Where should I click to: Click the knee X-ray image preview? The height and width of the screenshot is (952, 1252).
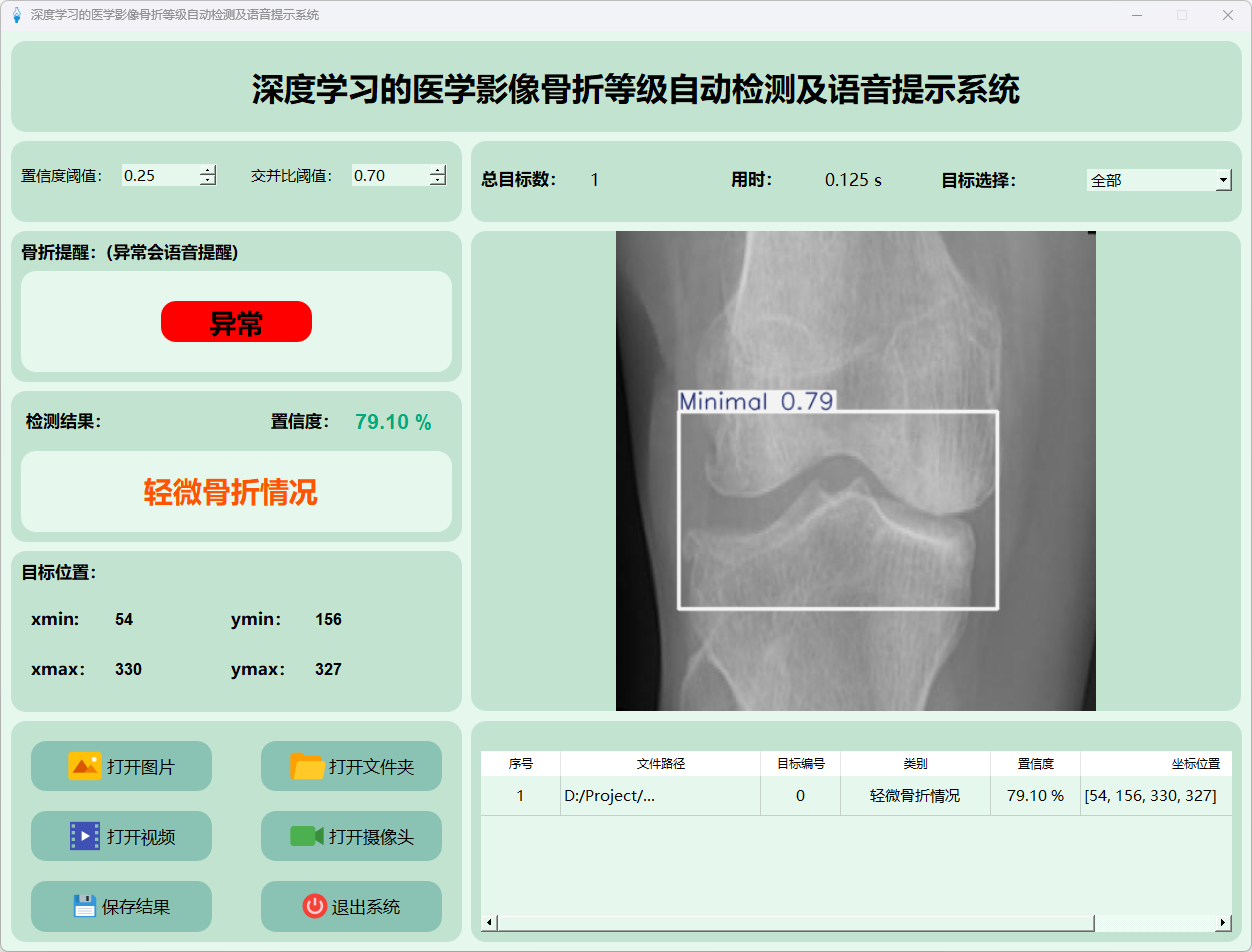[856, 471]
